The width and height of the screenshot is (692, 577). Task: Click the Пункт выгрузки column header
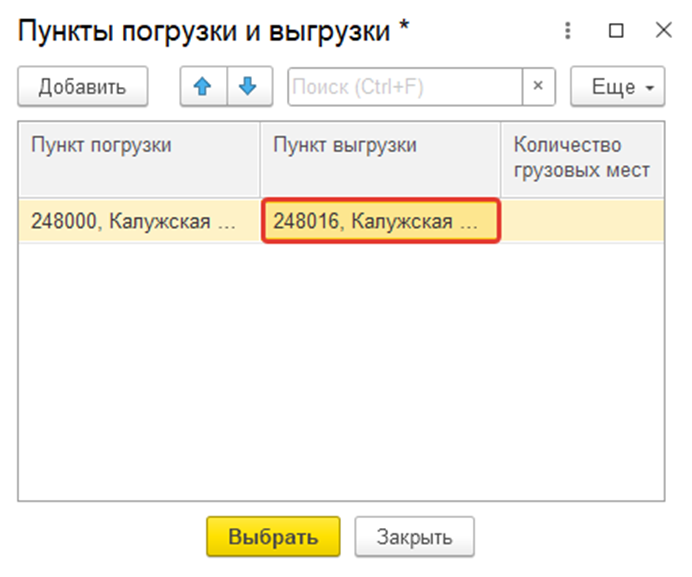tap(380, 159)
